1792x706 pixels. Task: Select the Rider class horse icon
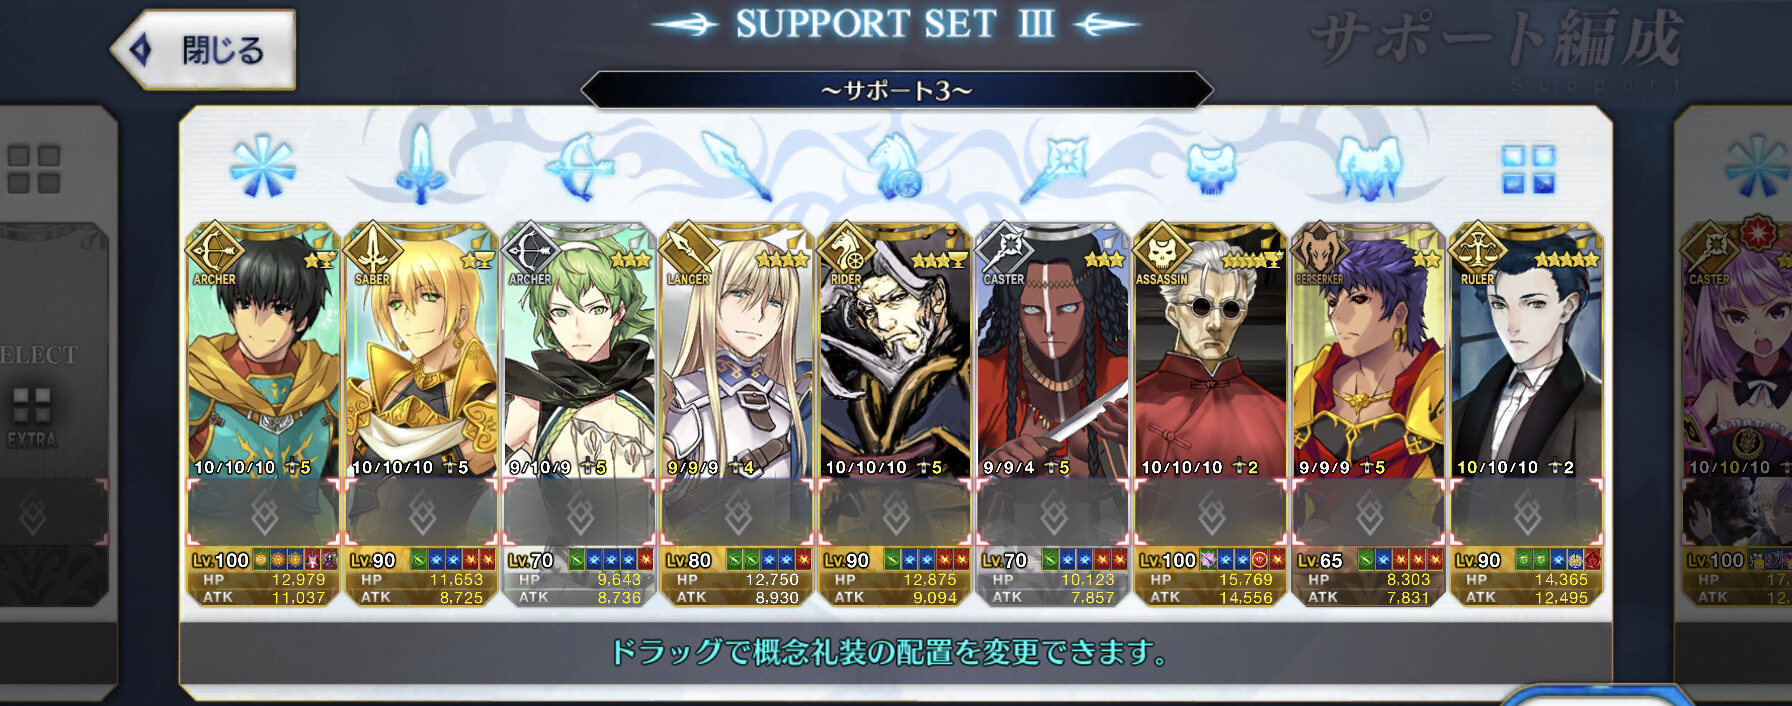[895, 166]
